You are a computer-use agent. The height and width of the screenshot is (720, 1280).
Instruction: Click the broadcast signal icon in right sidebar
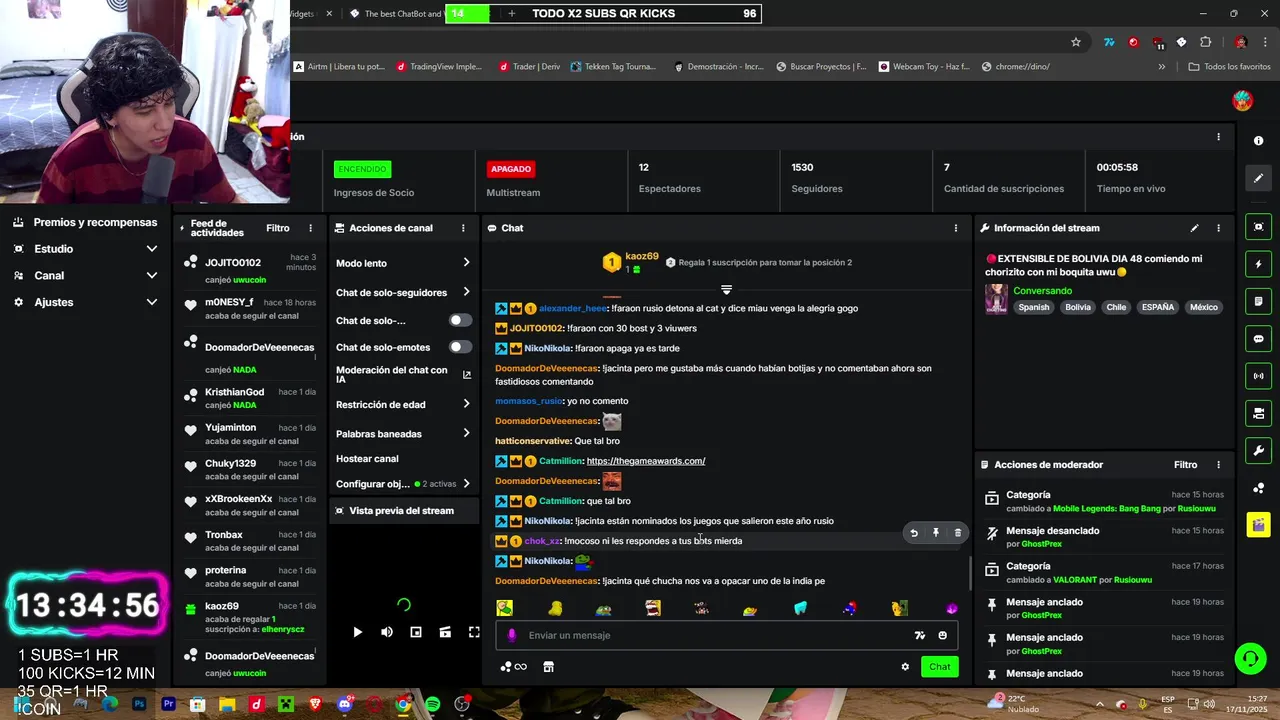1259,376
